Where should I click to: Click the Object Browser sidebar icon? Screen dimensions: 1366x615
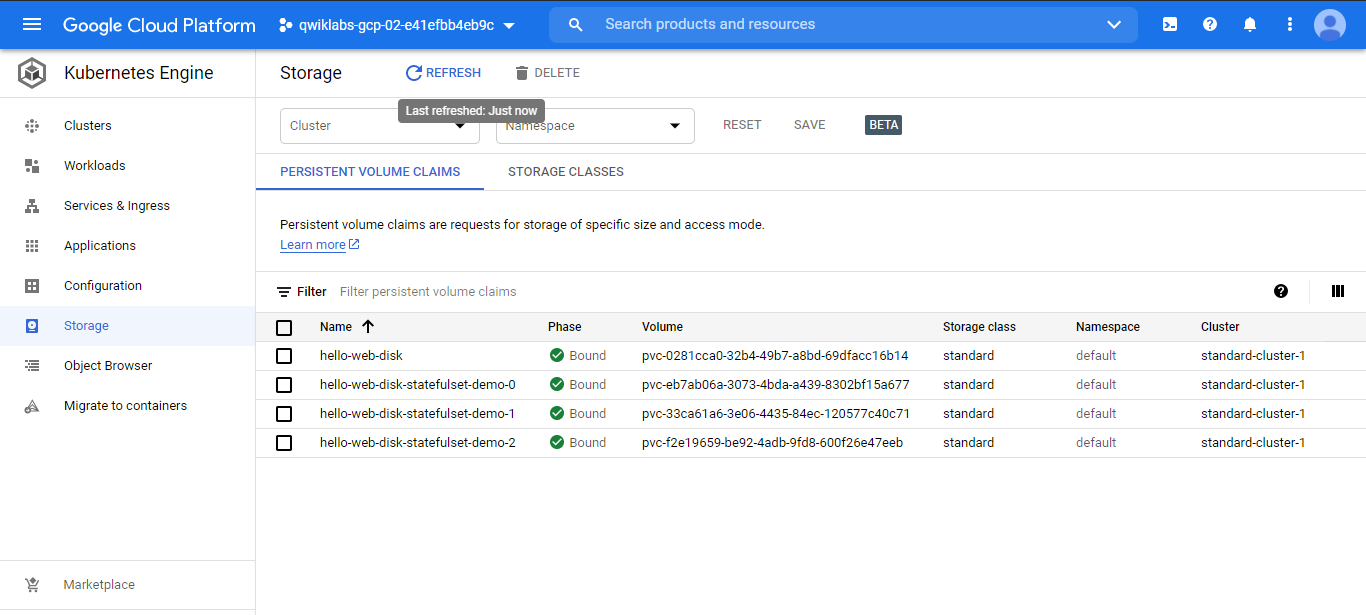[x=32, y=366]
